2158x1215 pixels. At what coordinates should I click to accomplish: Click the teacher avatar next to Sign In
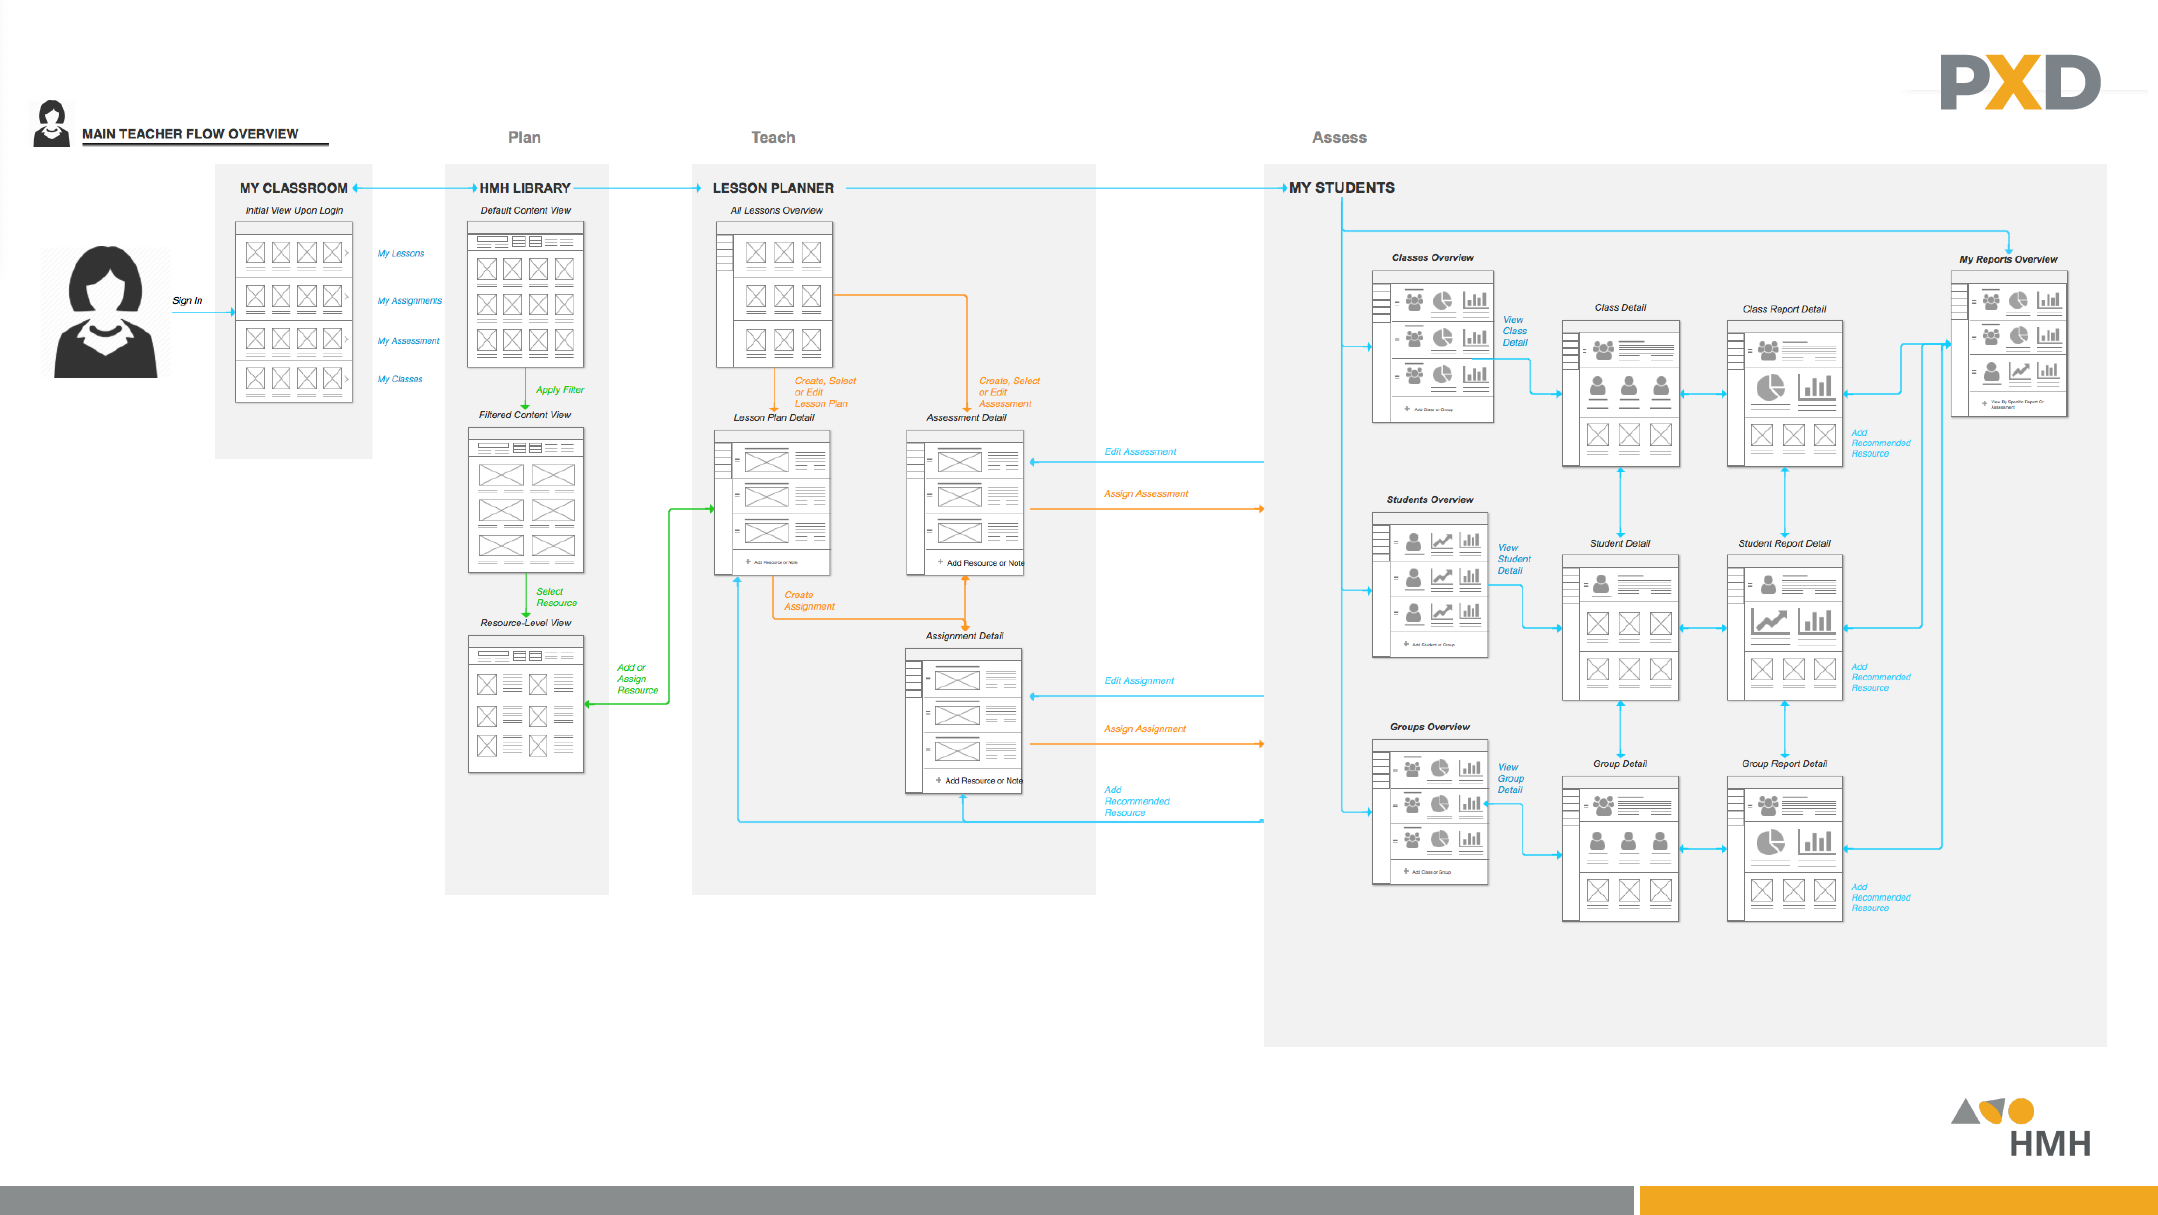click(105, 310)
